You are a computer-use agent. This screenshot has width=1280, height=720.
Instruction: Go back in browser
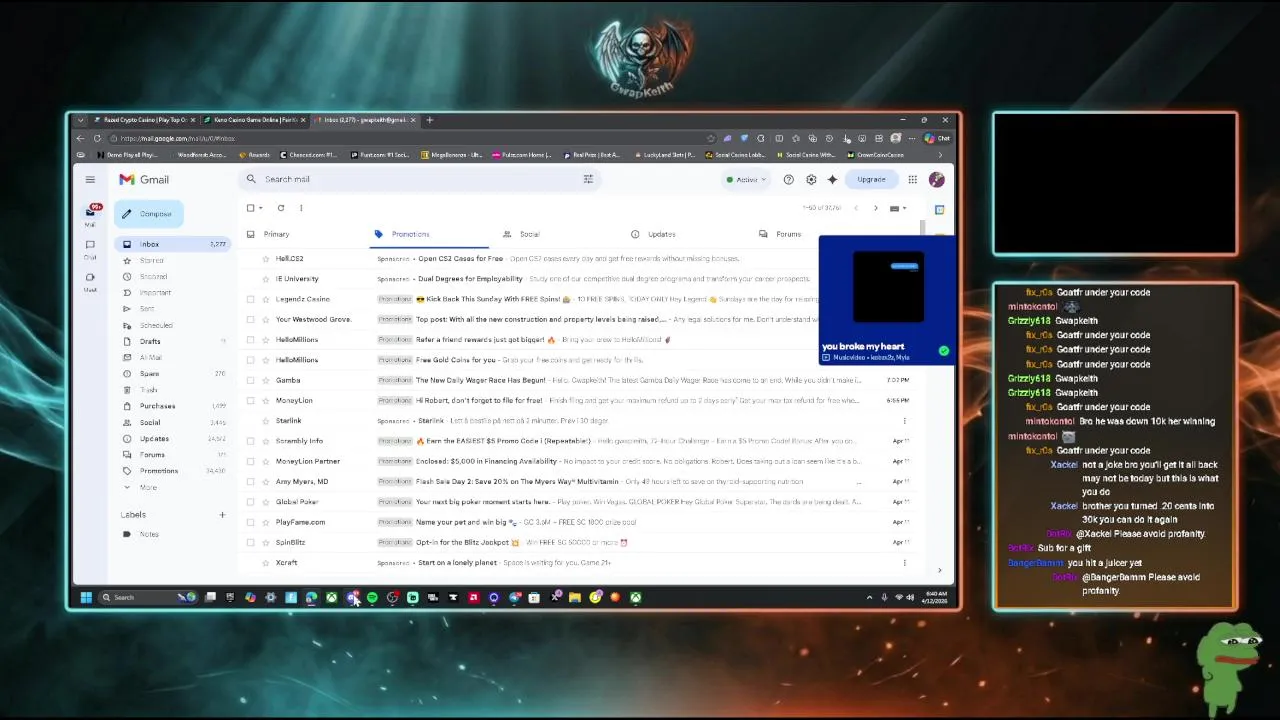coord(80,138)
